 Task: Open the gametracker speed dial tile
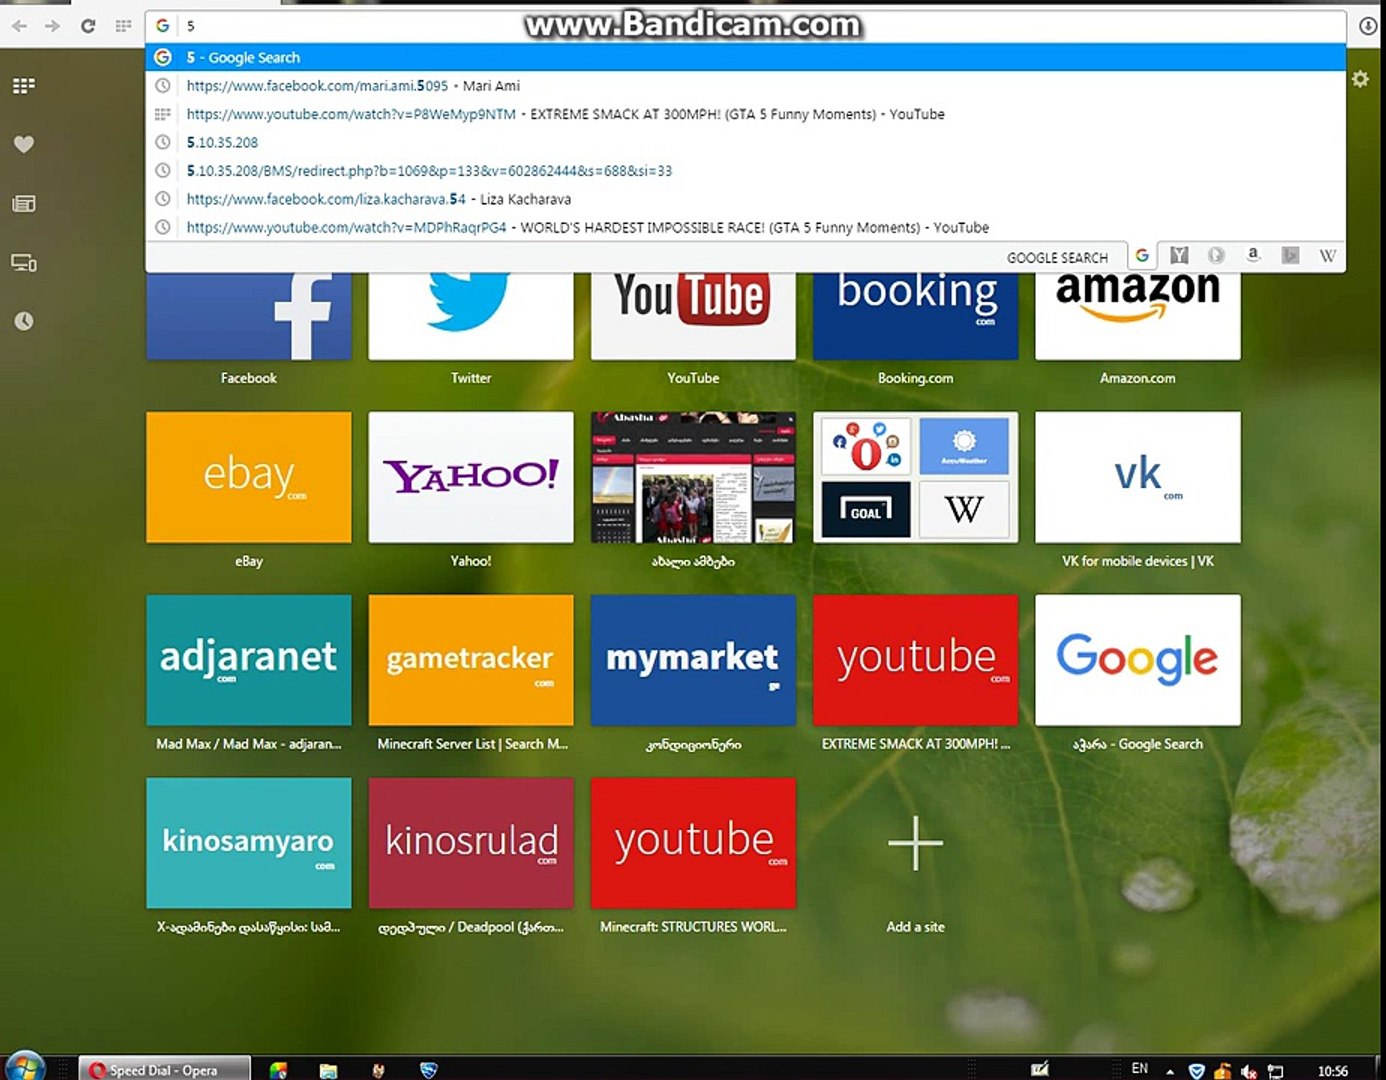pyautogui.click(x=471, y=660)
